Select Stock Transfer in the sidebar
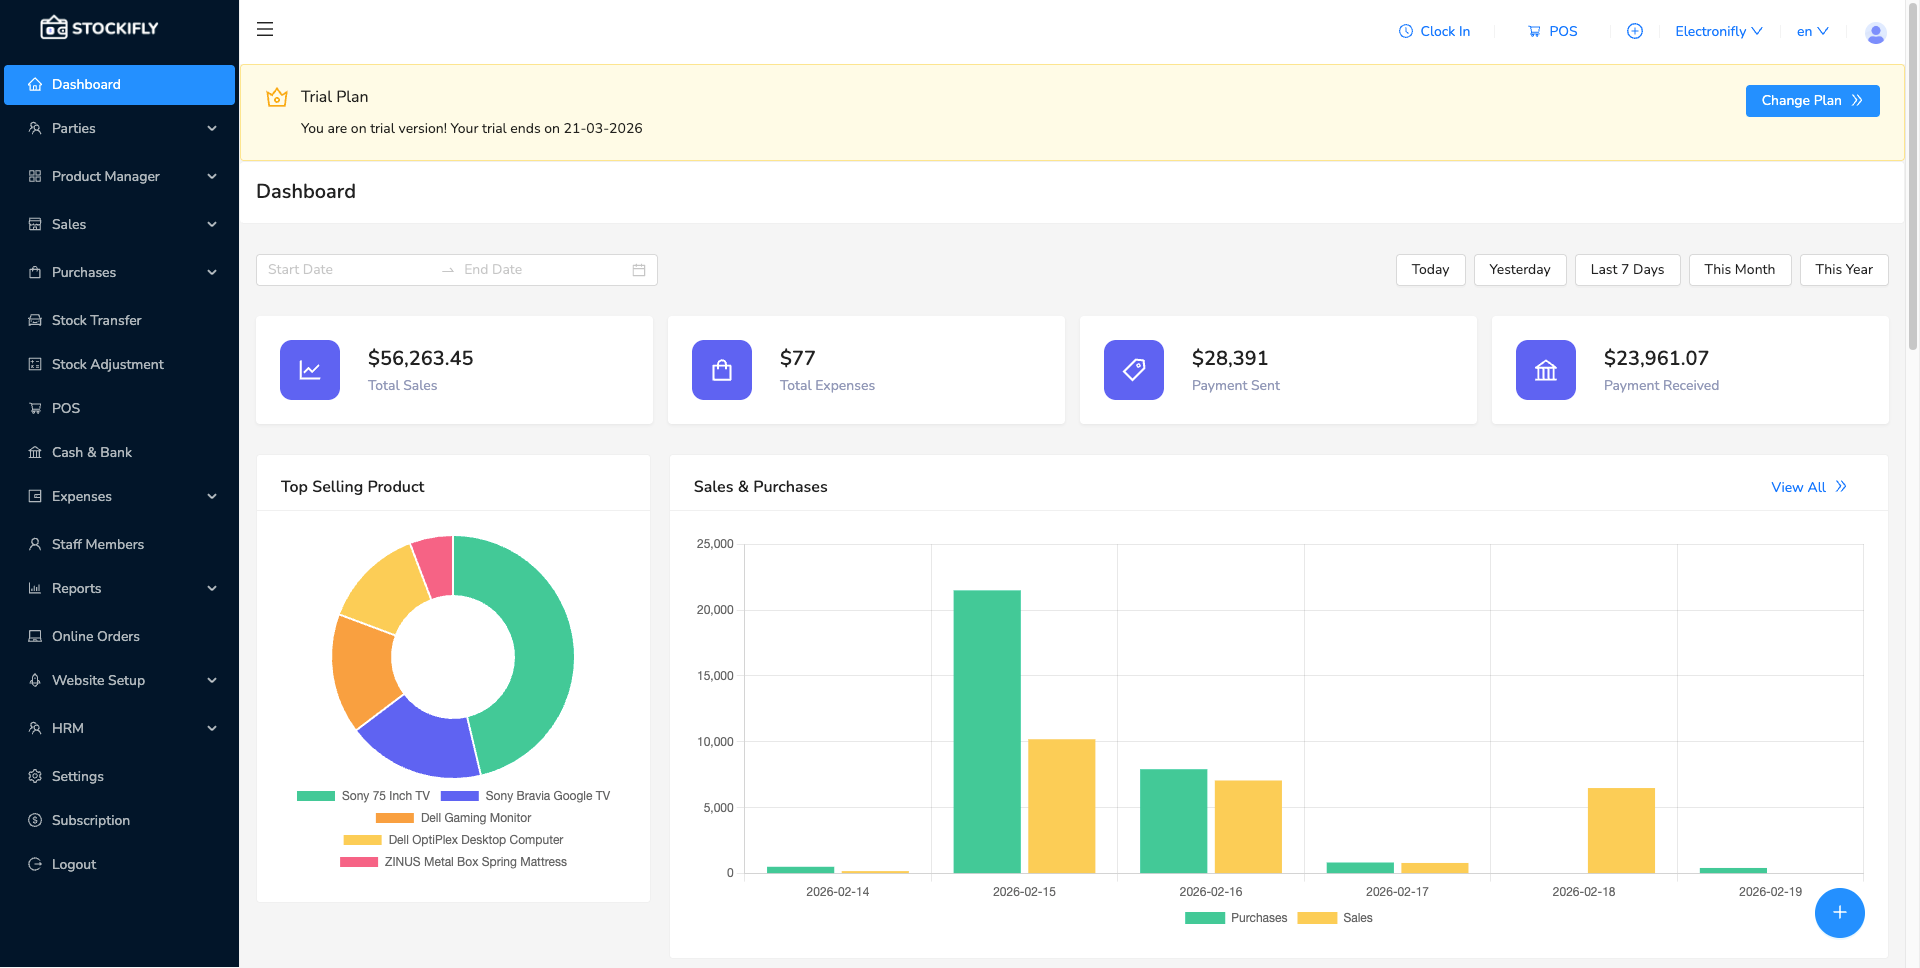Viewport: 1920px width, 968px height. point(97,320)
